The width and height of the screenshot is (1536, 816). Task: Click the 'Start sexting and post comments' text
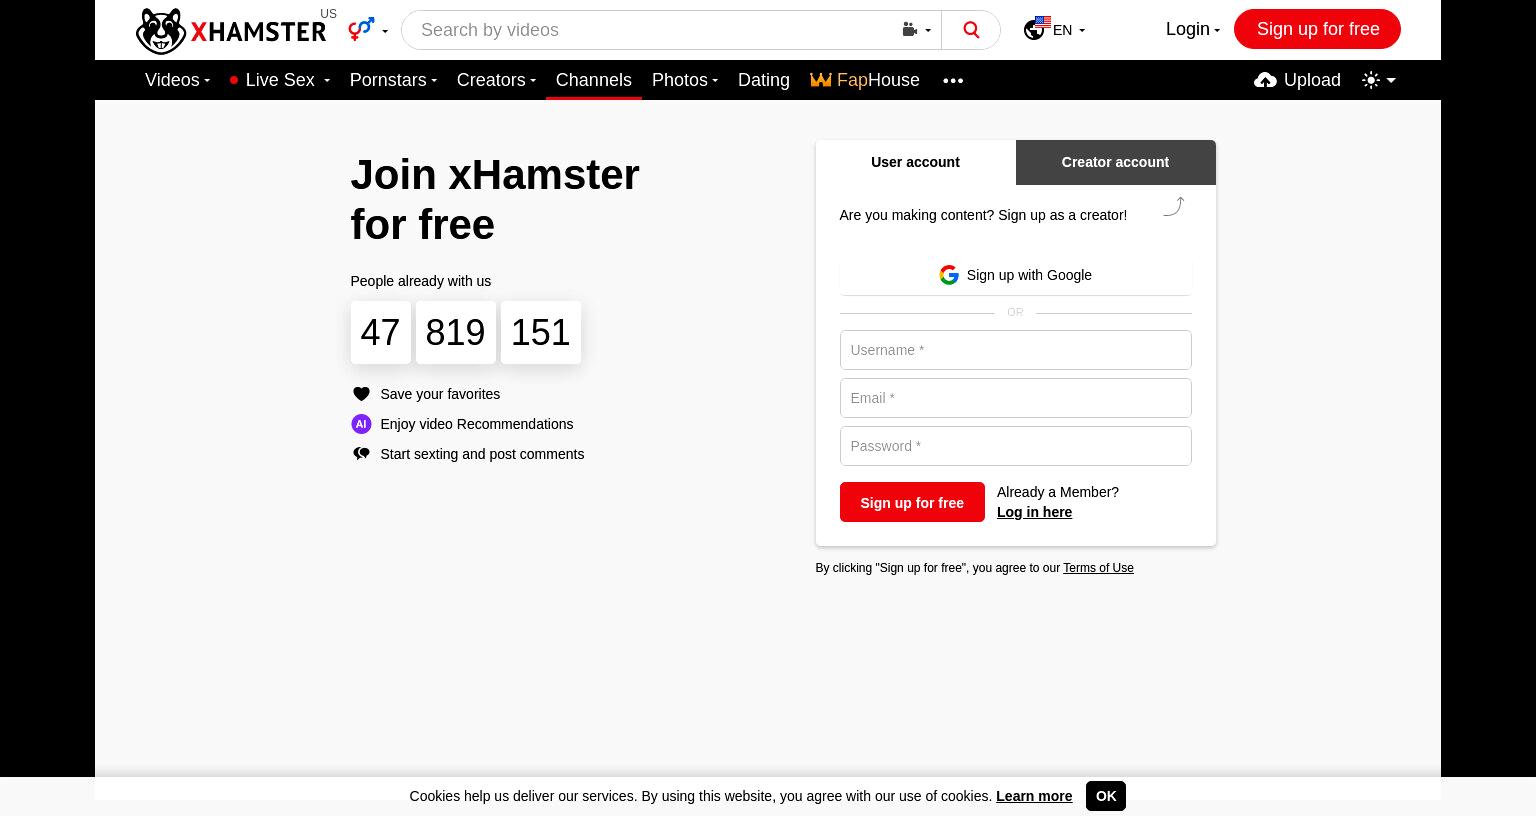482,454
